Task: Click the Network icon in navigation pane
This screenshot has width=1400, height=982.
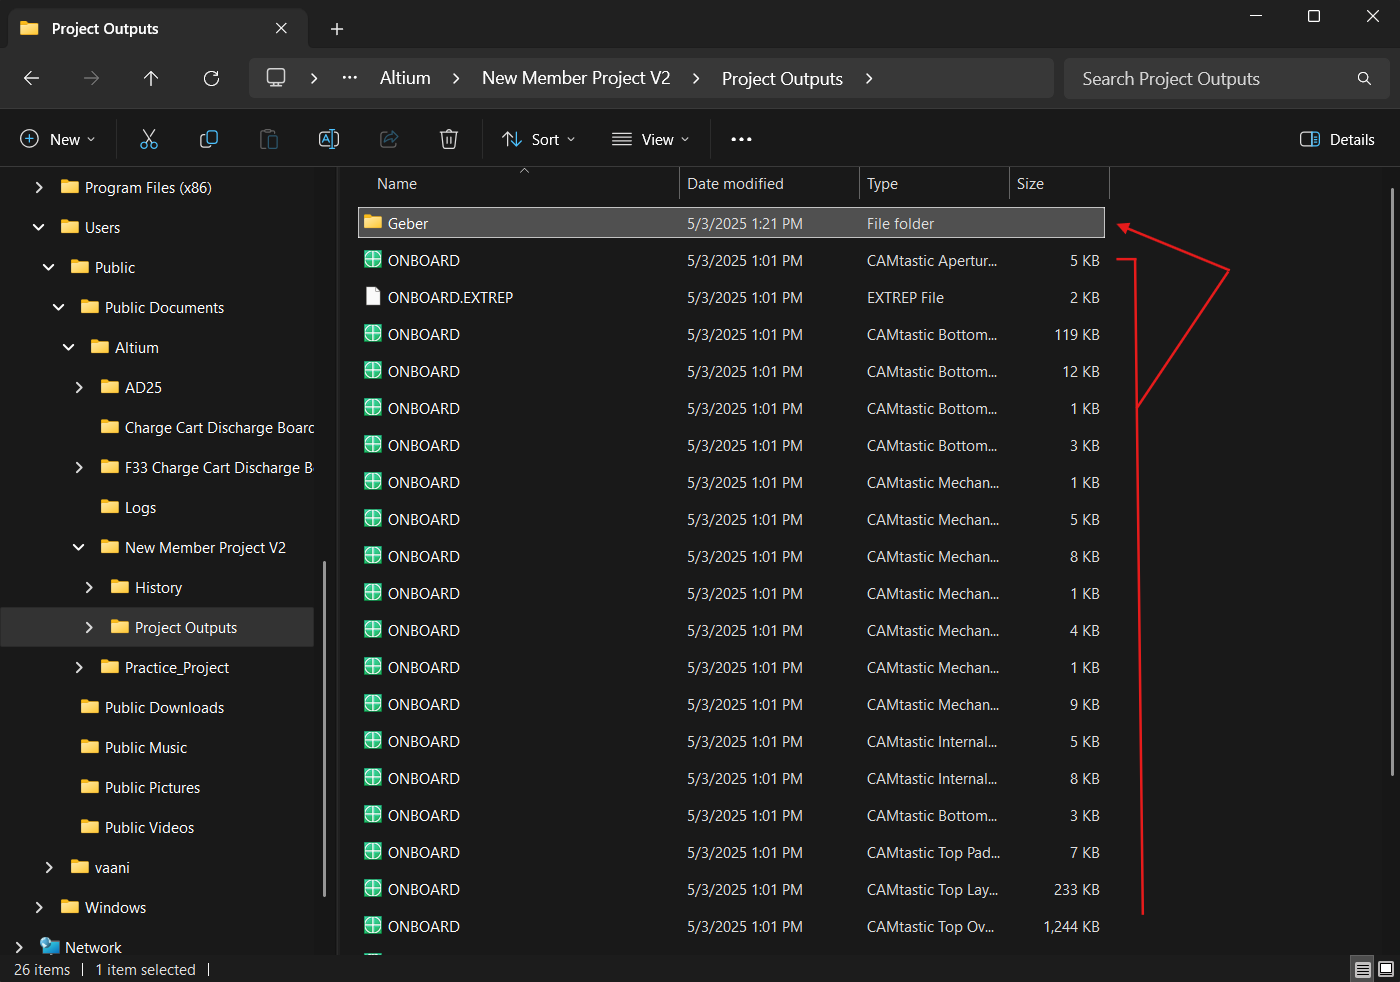Action: (x=50, y=946)
